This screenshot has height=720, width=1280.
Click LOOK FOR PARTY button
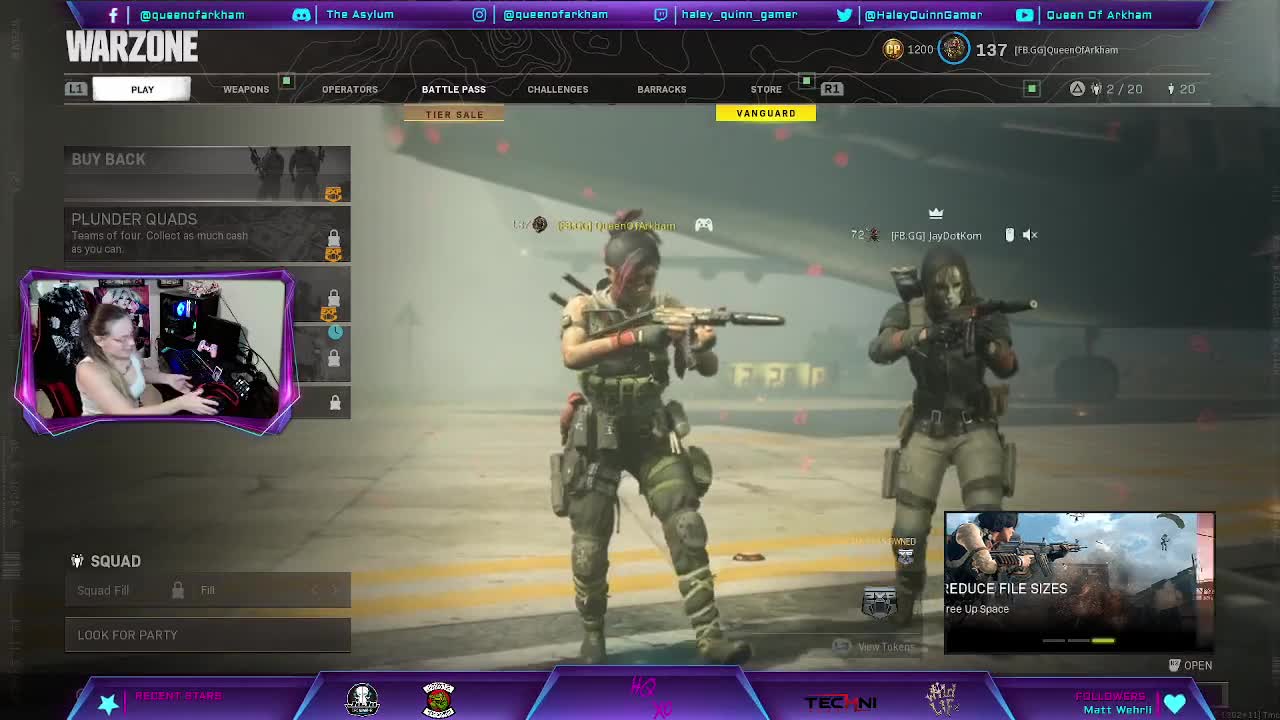coord(208,635)
